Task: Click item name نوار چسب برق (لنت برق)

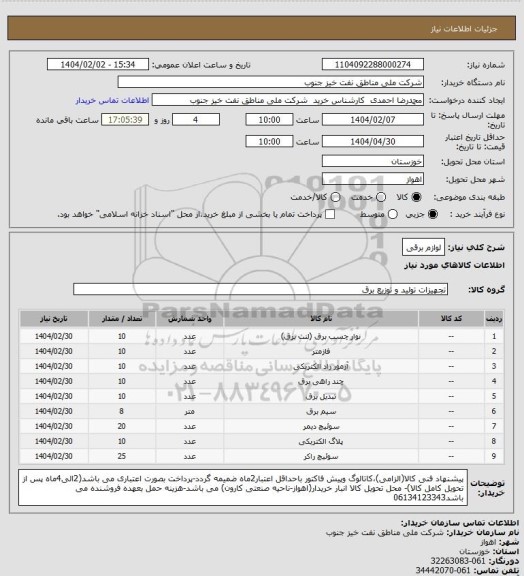Action: click(321, 336)
